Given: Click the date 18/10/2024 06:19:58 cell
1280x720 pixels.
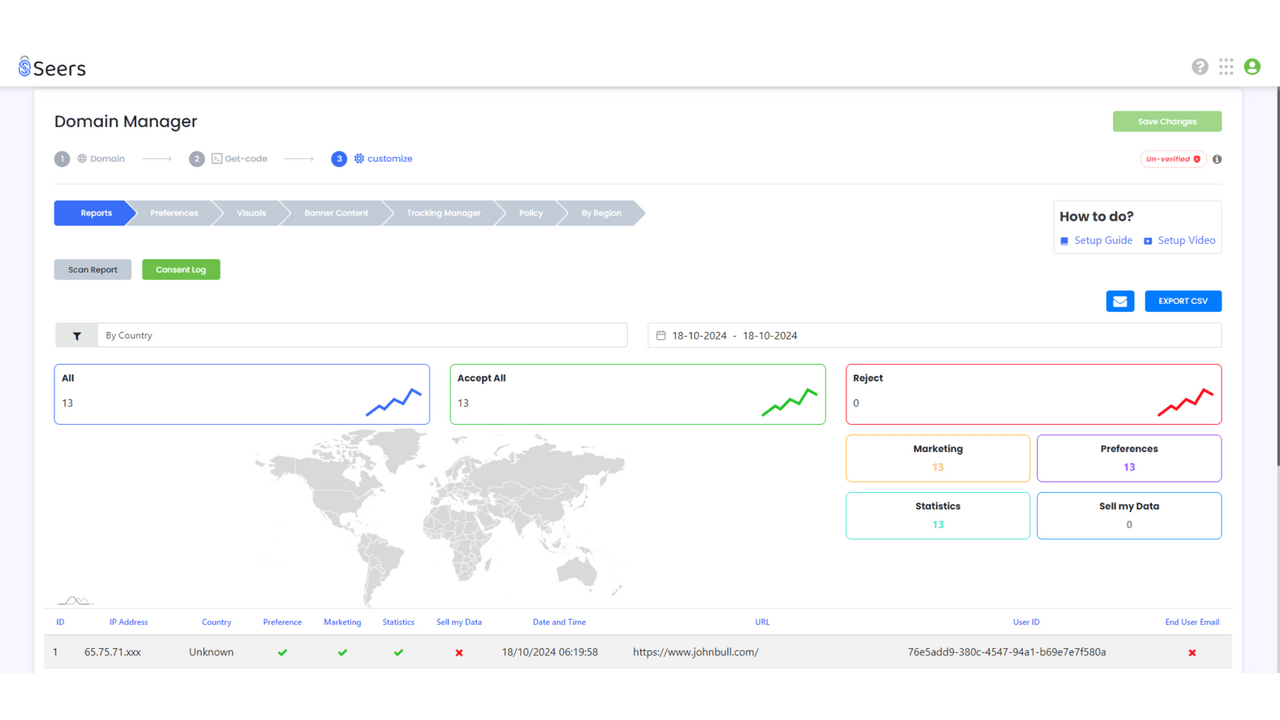Looking at the screenshot, I should pyautogui.click(x=550, y=652).
